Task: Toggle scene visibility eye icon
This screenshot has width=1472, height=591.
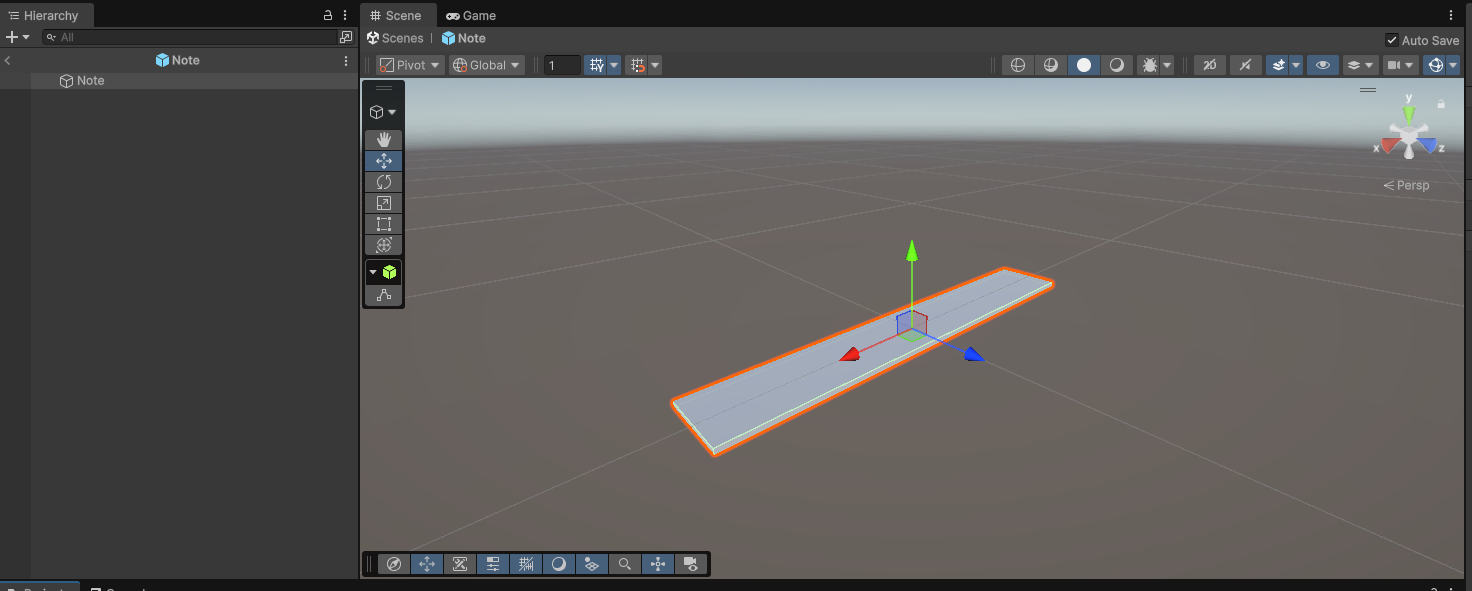Action: coord(1322,65)
